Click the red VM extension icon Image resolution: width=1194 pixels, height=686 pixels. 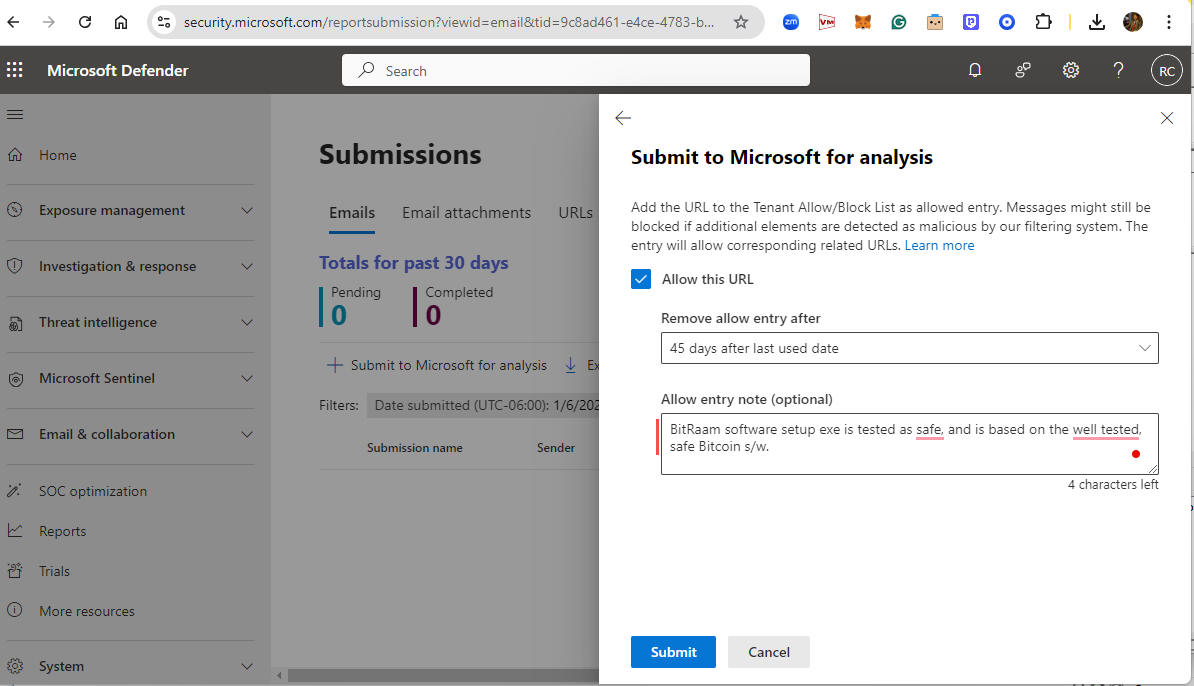826,22
